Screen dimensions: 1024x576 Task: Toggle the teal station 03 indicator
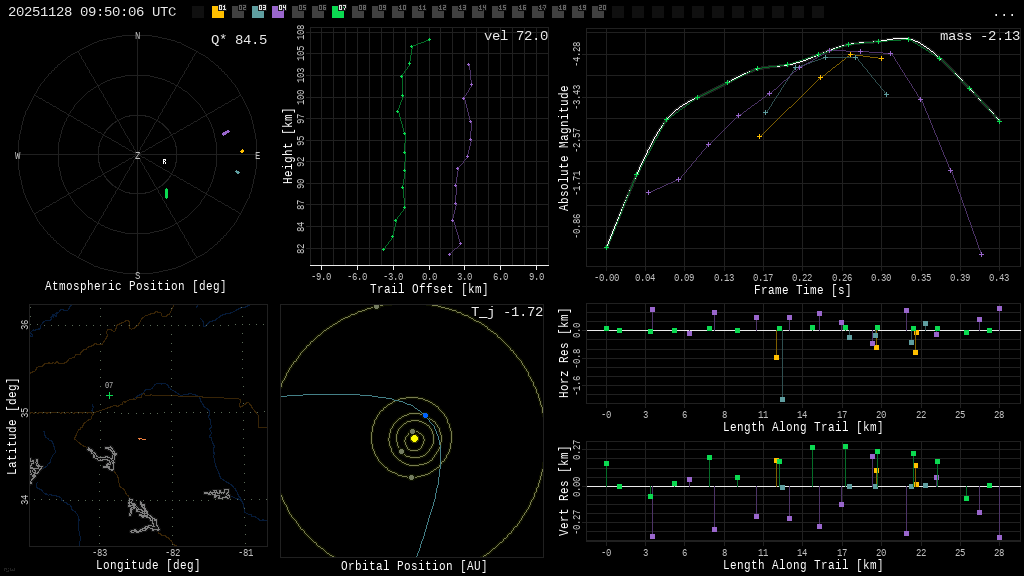(258, 12)
